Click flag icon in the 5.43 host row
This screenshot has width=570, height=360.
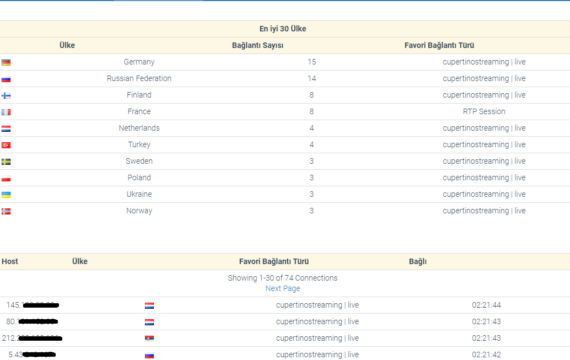(149, 355)
